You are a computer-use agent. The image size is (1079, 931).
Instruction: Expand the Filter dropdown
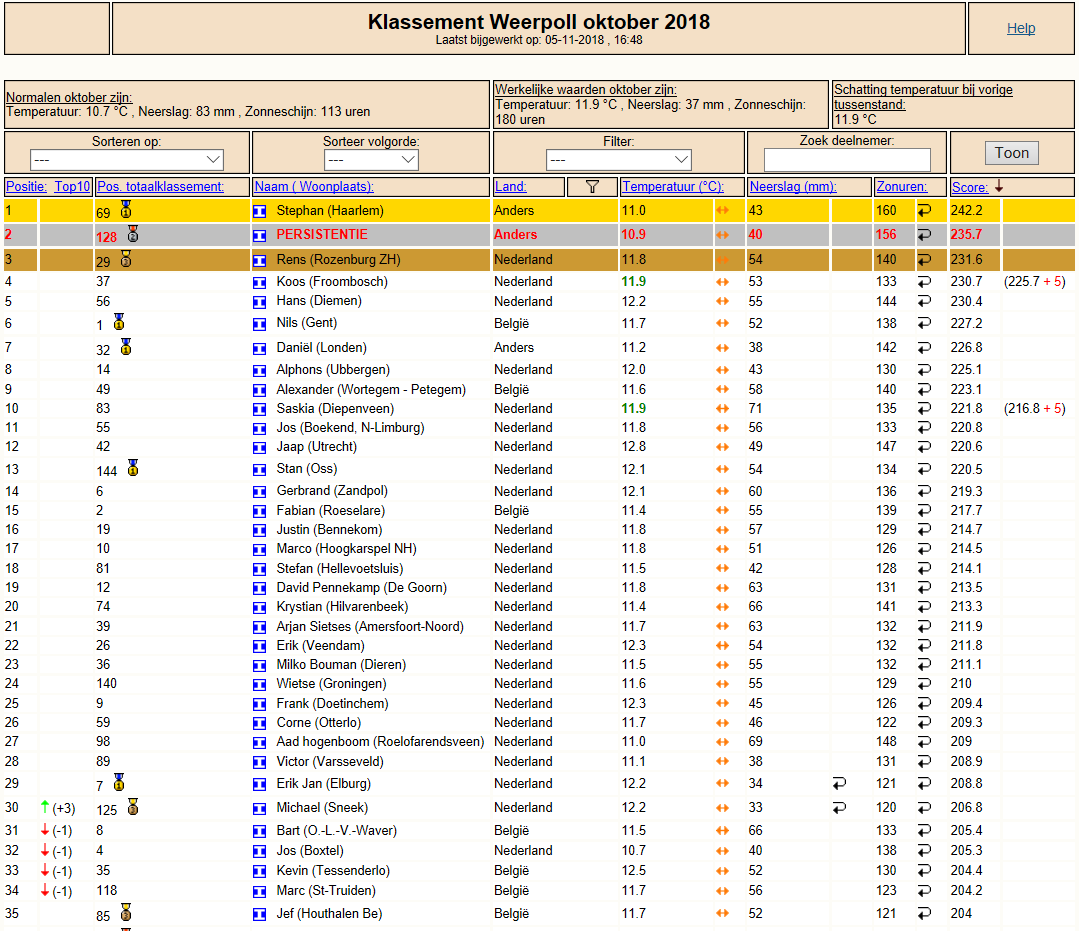click(x=618, y=160)
